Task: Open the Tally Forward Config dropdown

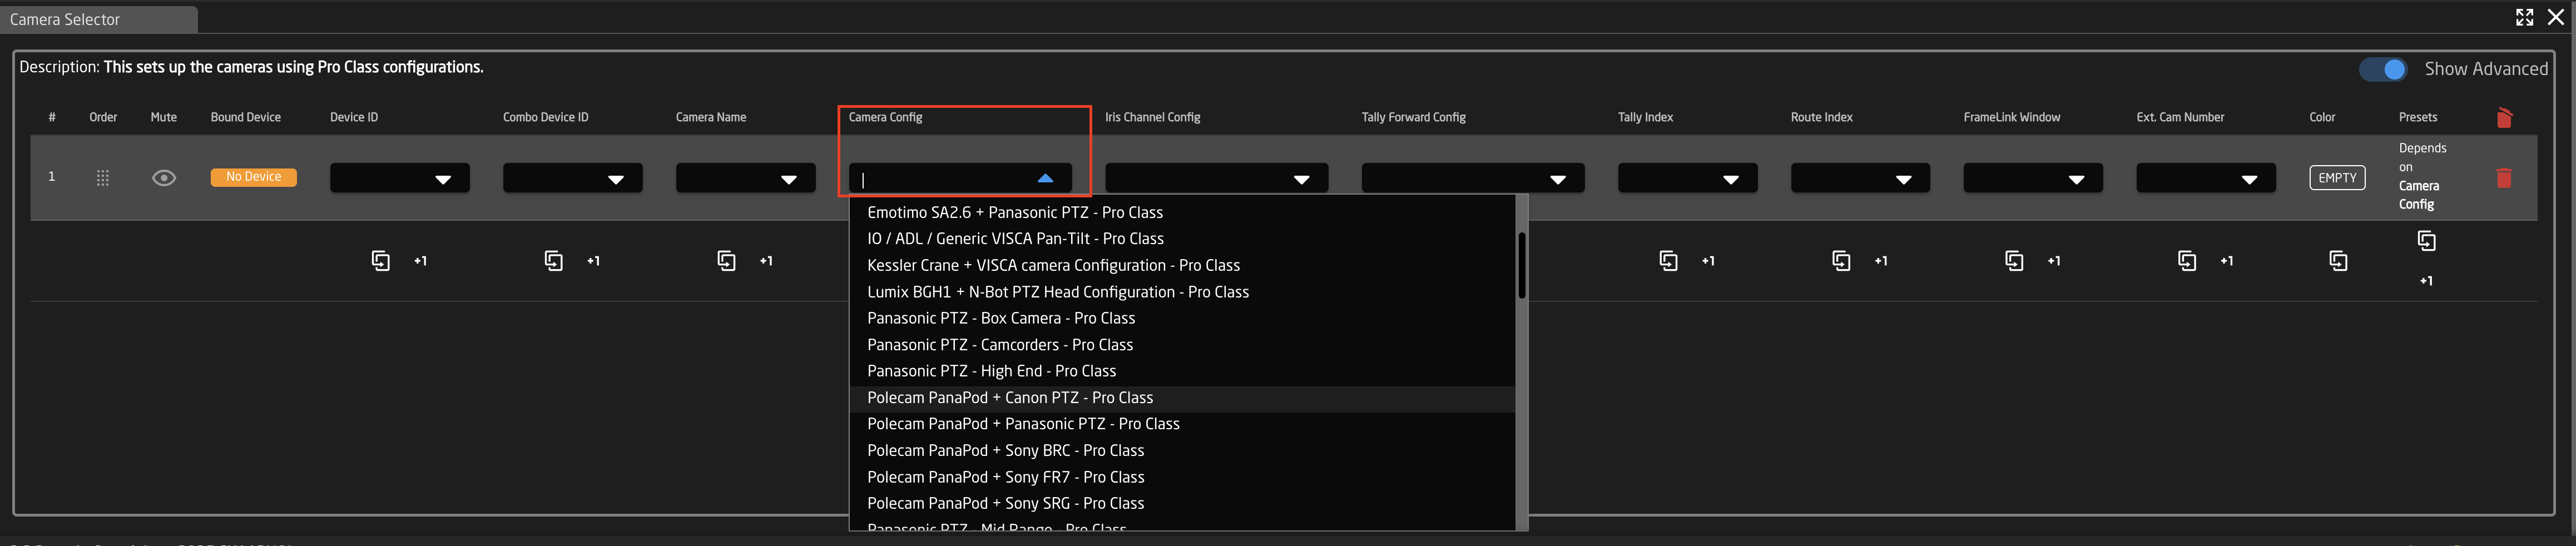Action: point(1472,179)
